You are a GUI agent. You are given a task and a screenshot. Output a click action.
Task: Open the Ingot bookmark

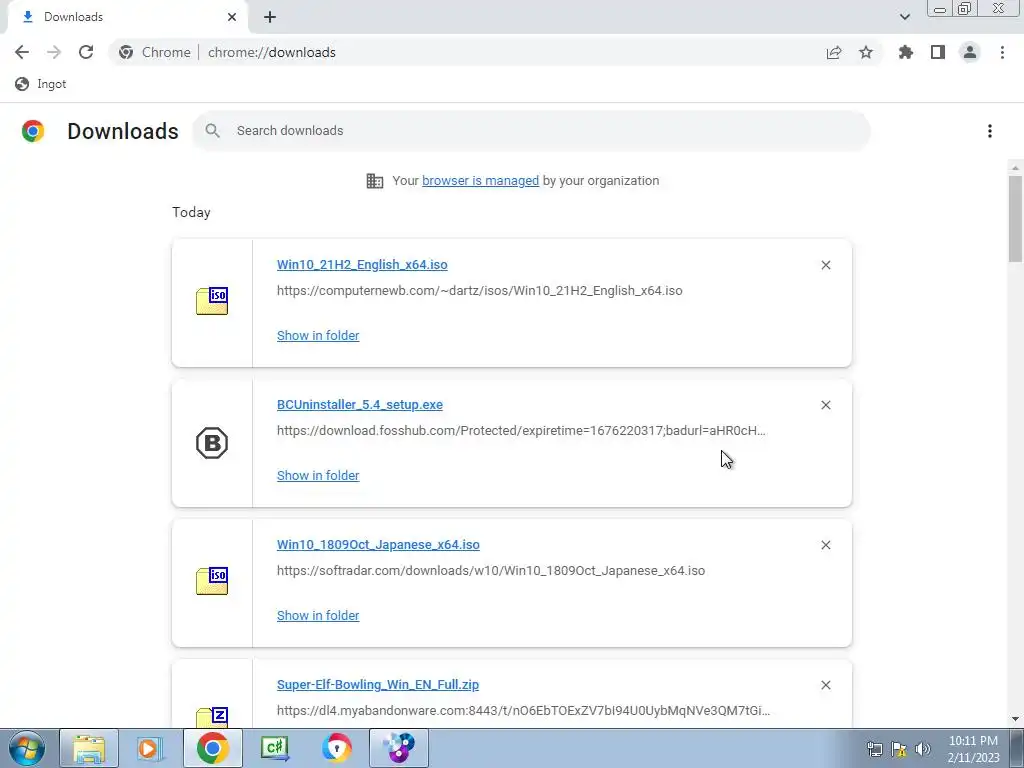pyautogui.click(x=41, y=84)
